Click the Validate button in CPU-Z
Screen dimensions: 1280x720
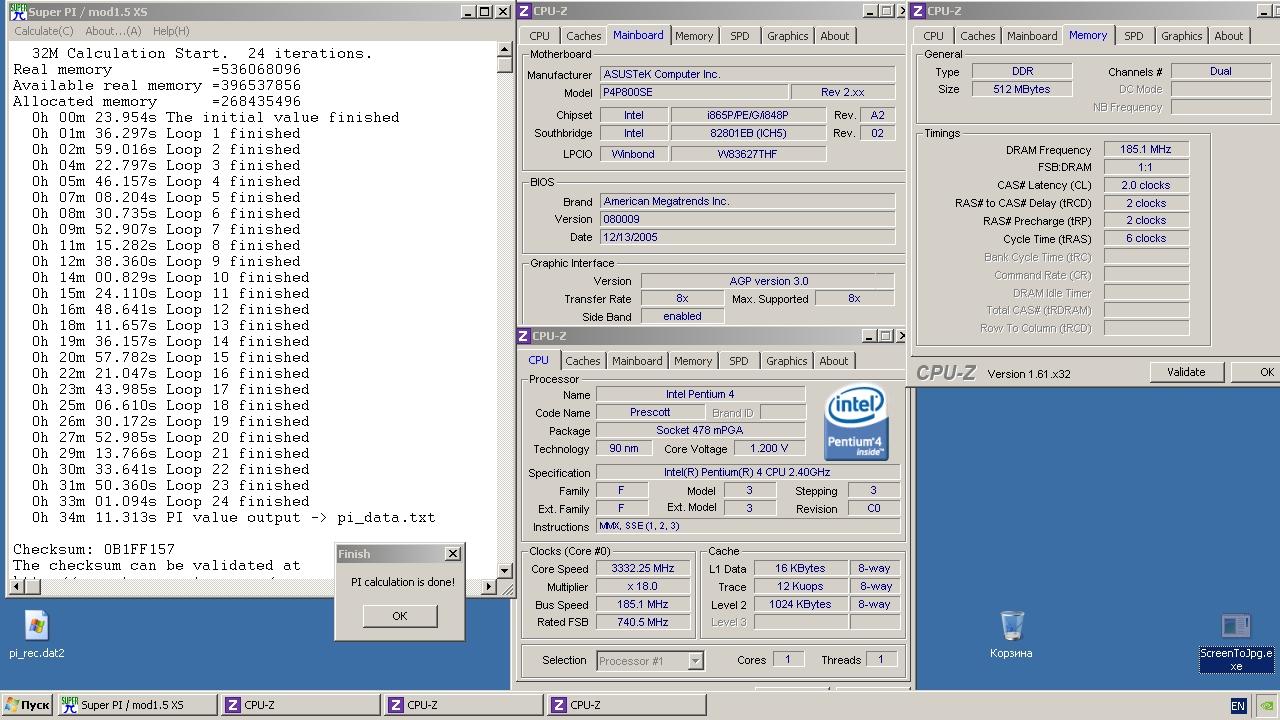click(1186, 372)
